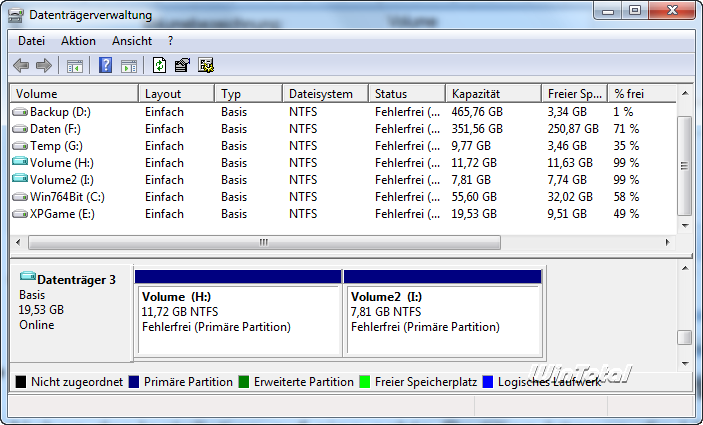
Task: Select the Win764Bit (C:) row name
Action: coord(67,197)
